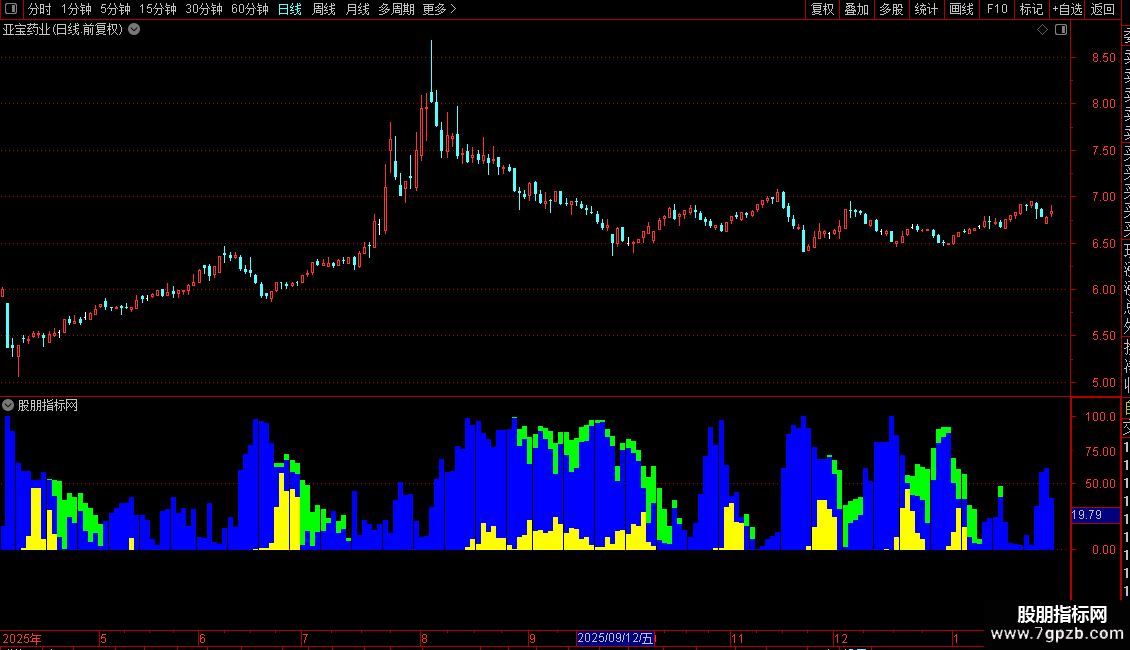Open the 复权 adjustment option

822,9
